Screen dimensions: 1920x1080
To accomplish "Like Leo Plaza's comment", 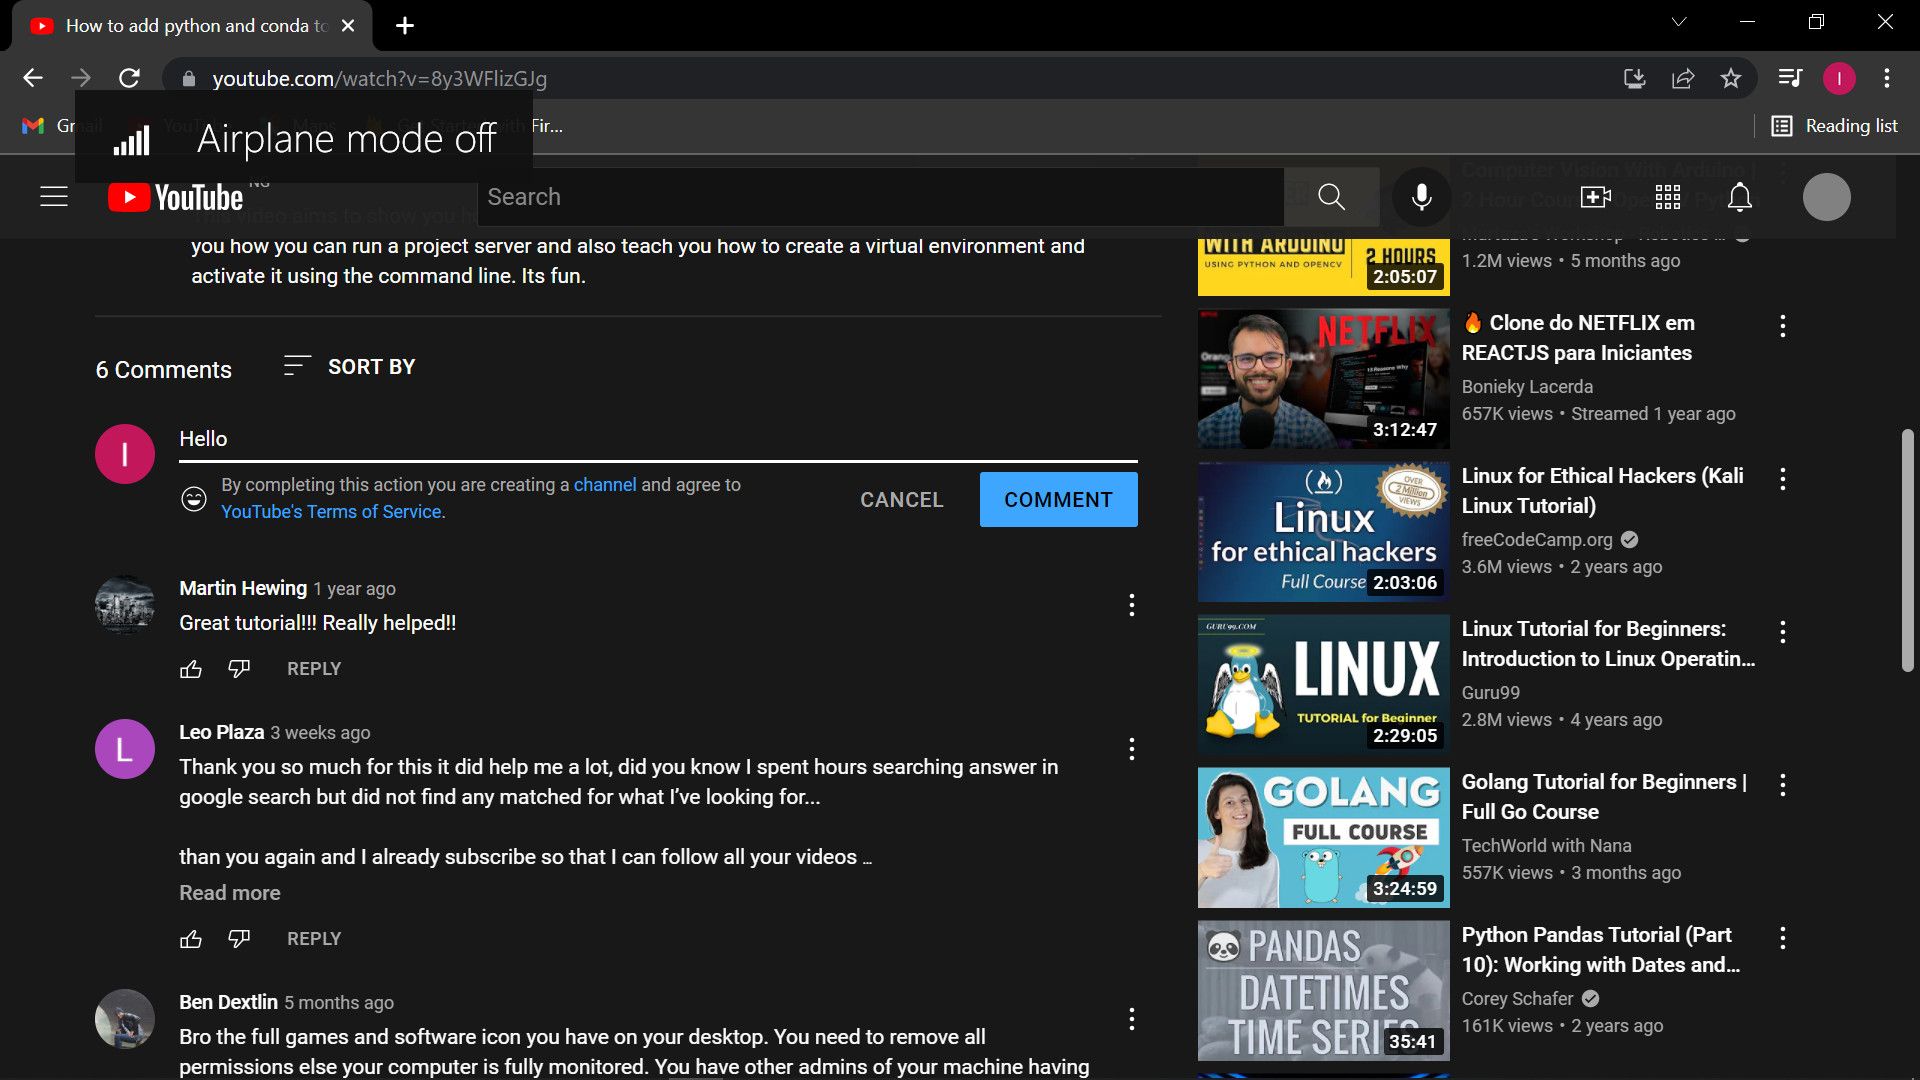I will (x=191, y=939).
